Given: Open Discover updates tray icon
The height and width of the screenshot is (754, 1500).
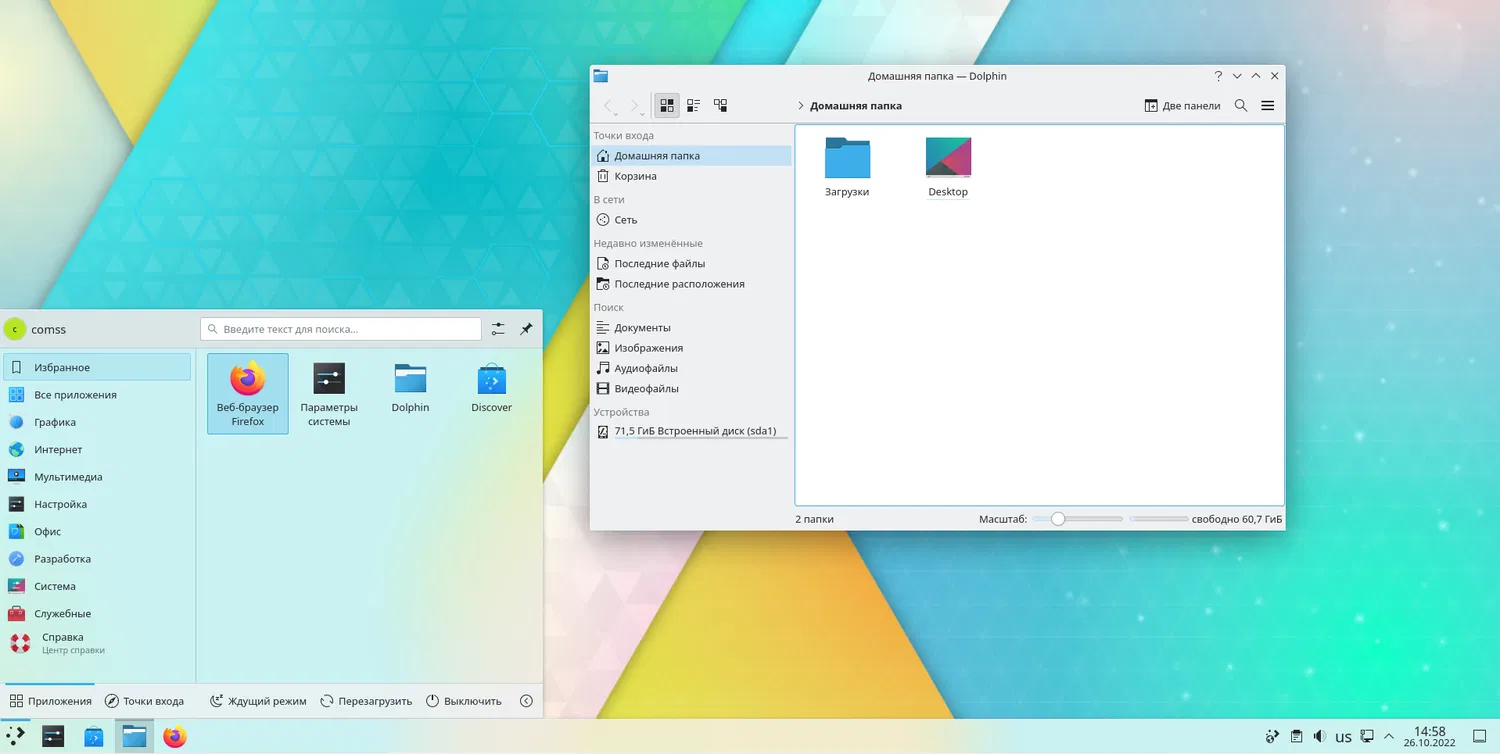Looking at the screenshot, I should pos(1272,737).
